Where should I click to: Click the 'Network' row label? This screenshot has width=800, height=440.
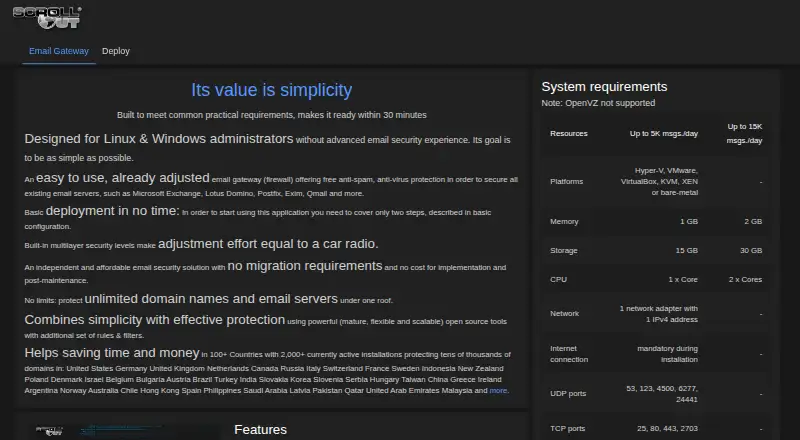564,314
